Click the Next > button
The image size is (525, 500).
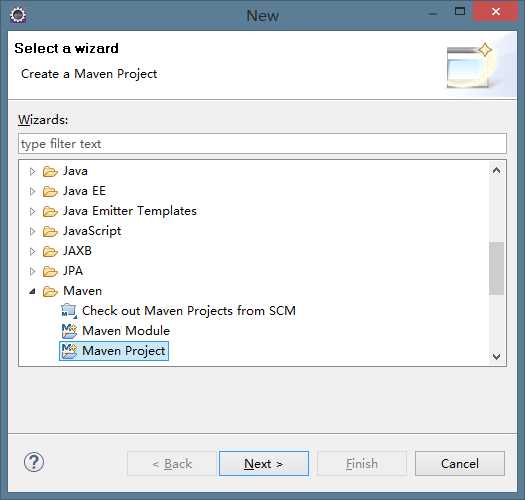pyautogui.click(x=264, y=463)
